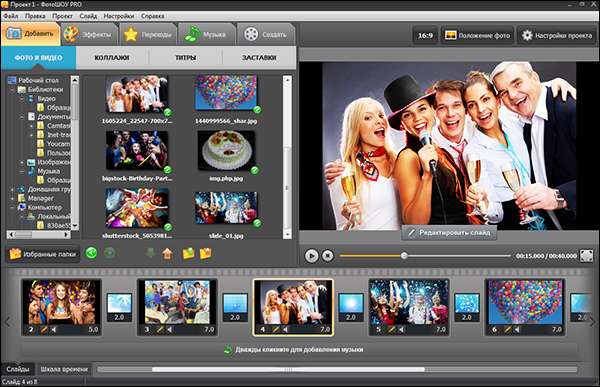This screenshot has width=600, height=387.
Task: Click the preview playback progress slider
Action: point(425,256)
